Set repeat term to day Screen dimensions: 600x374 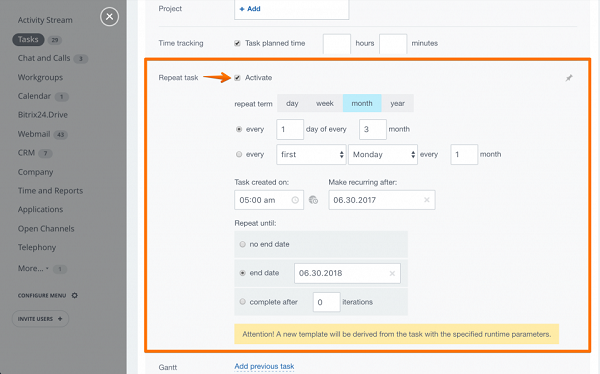coord(292,103)
